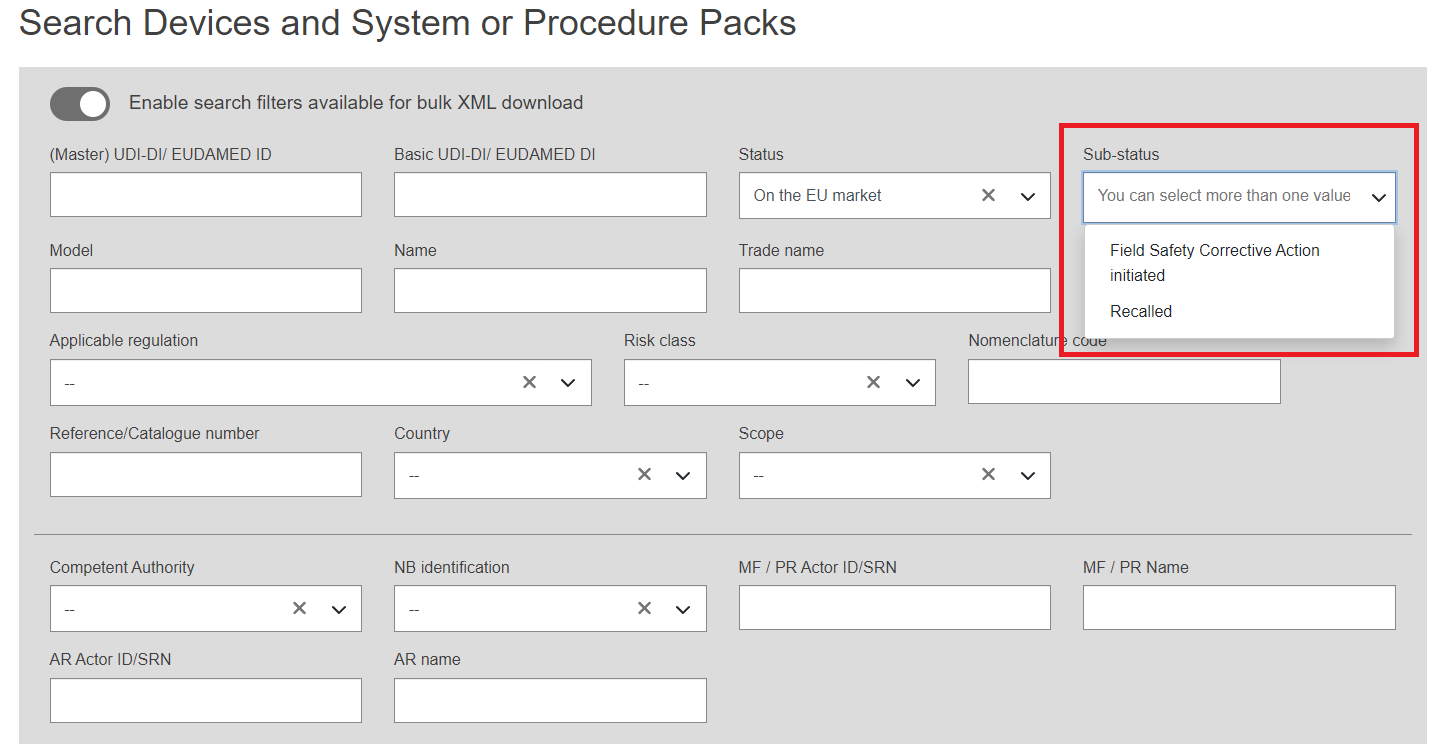
Task: Focus the AR name text field
Action: pyautogui.click(x=550, y=700)
